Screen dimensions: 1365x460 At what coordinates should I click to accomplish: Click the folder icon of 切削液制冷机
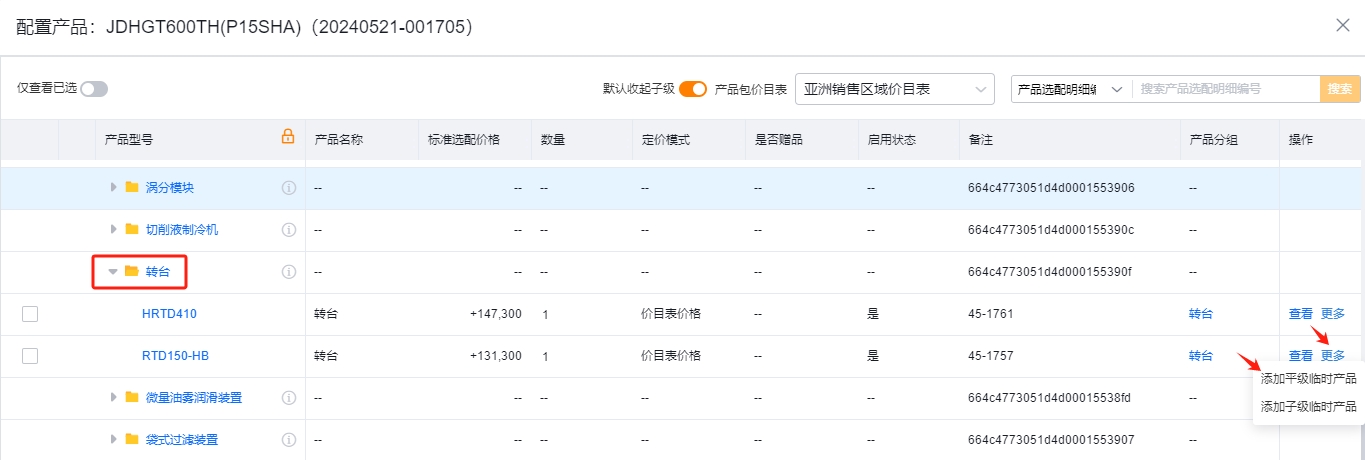132,229
